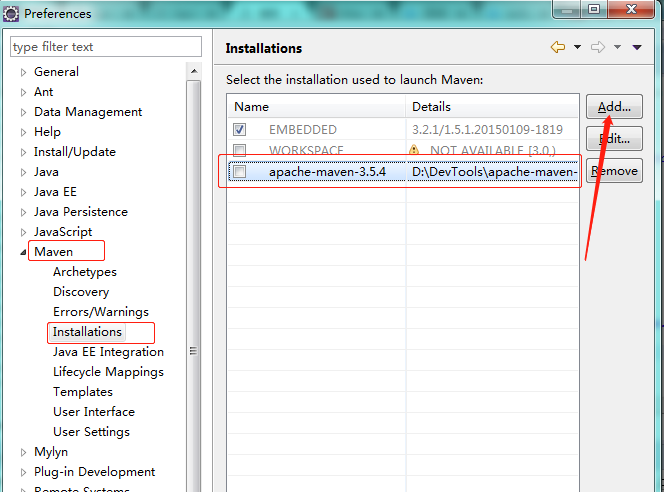Select the apache-maven-3.5.4 row name
The height and width of the screenshot is (492, 664).
tap(327, 171)
